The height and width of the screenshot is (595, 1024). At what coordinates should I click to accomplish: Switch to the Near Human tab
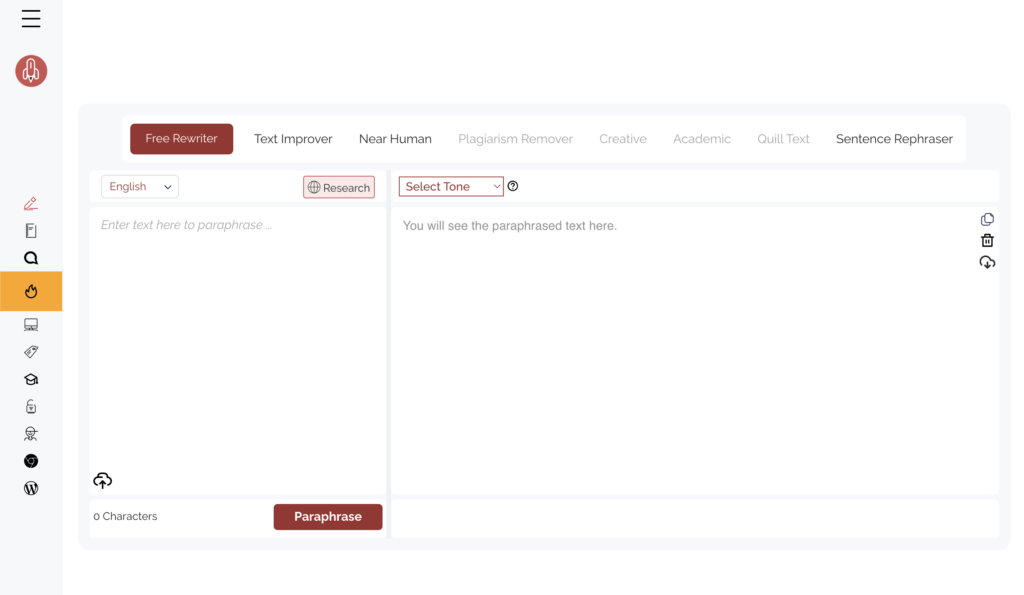pyautogui.click(x=395, y=139)
